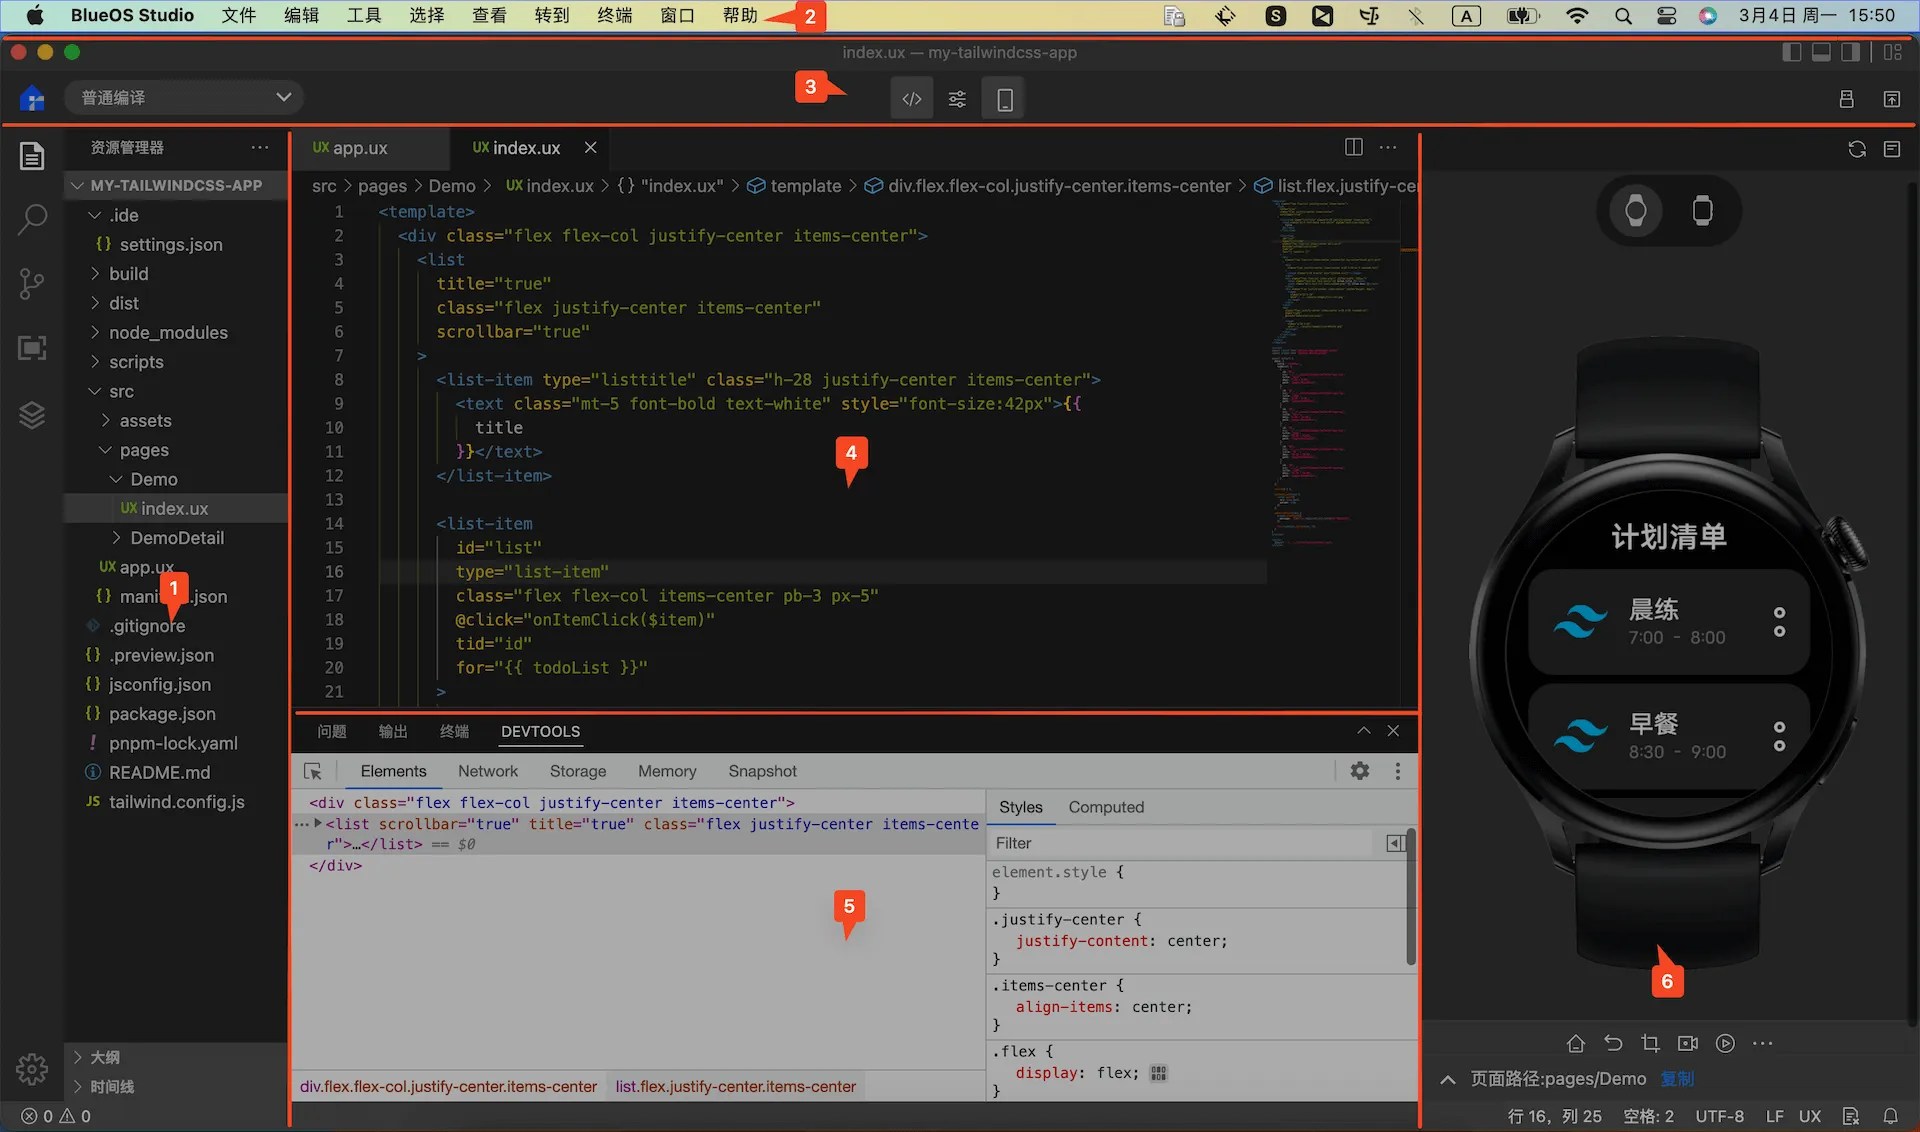
Task: Click the code view toolbar icon
Action: pos(911,99)
